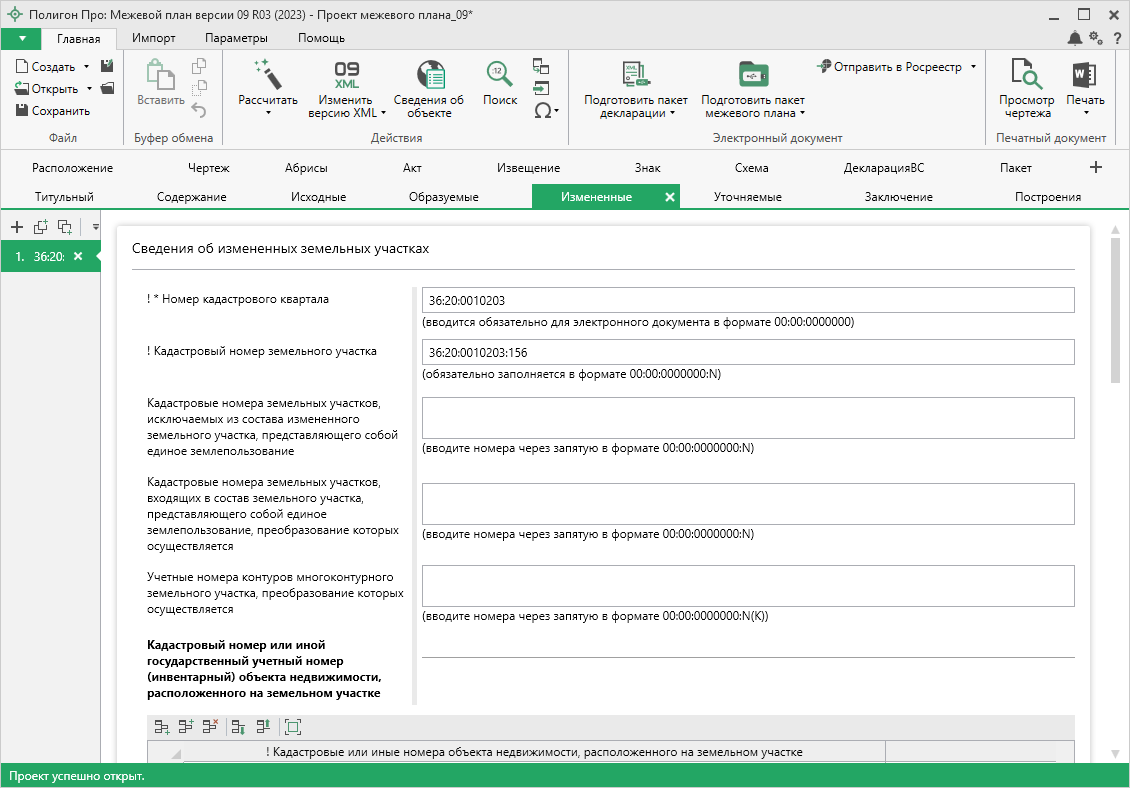Click the Рассчитать magic wand icon
1130x788 pixels.
pos(267,74)
